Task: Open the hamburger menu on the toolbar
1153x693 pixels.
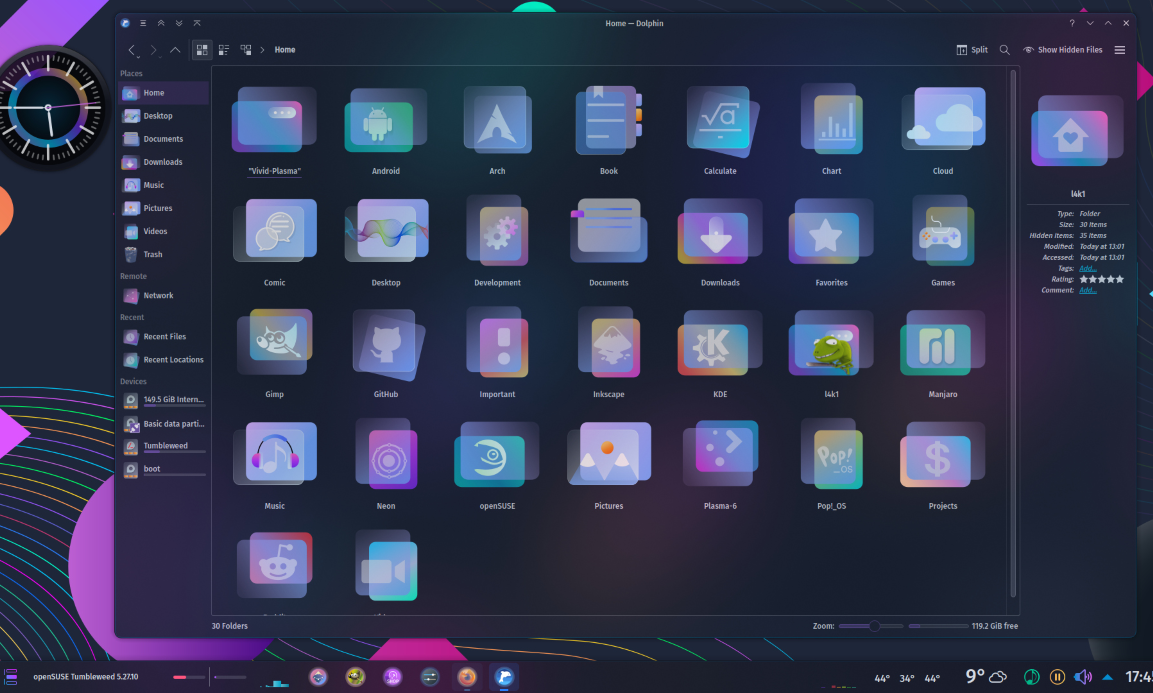Action: pos(1120,49)
